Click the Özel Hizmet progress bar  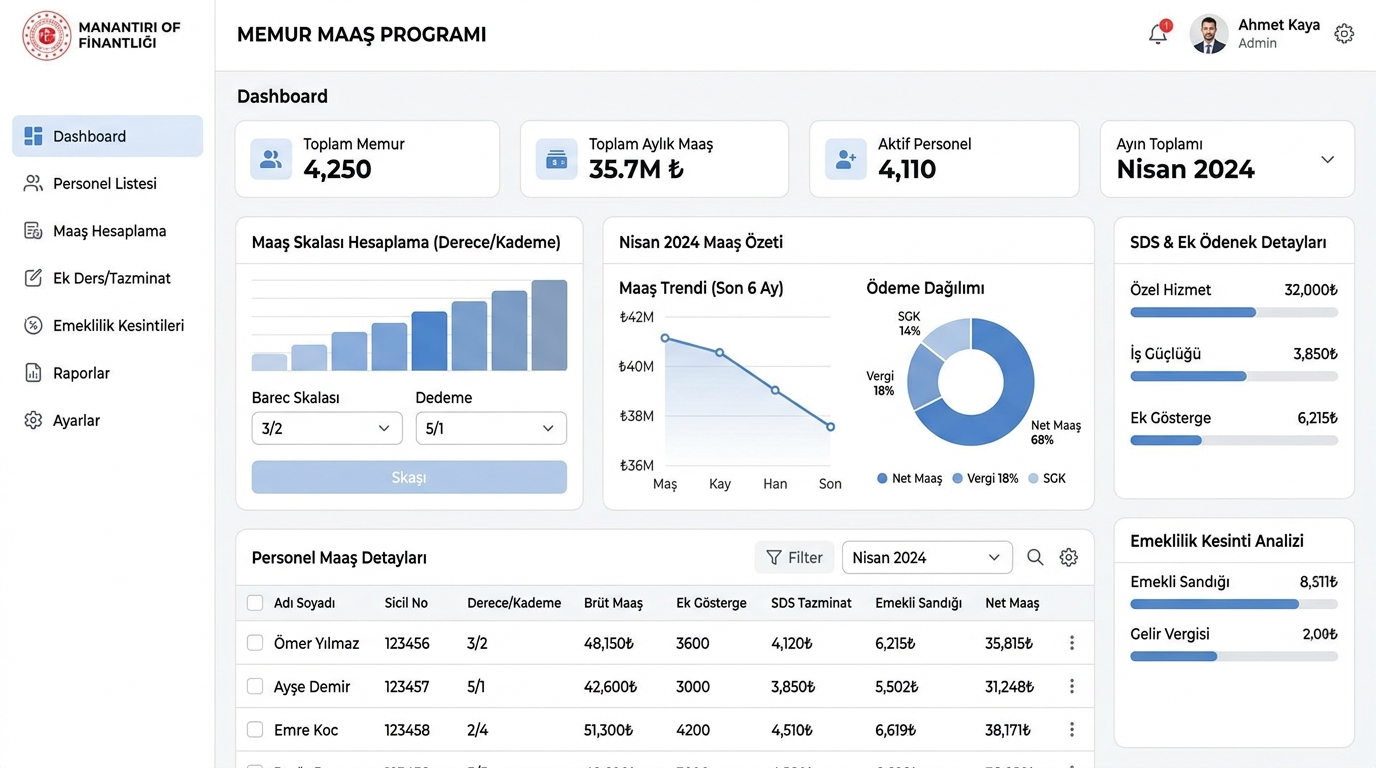1234,313
